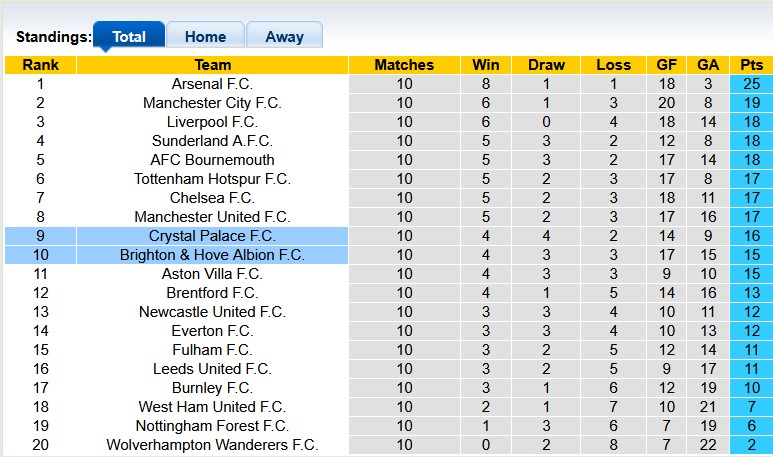
Task: Open AFC Bournemouth team entry
Action: click(212, 160)
